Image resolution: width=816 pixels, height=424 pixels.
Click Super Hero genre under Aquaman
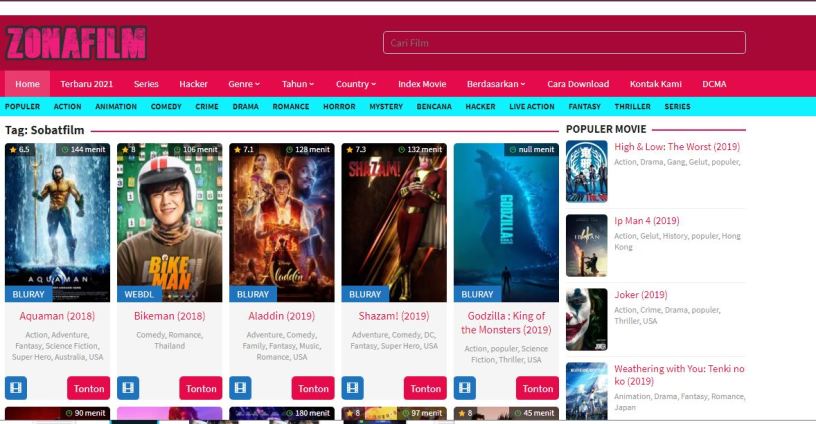tap(32, 357)
